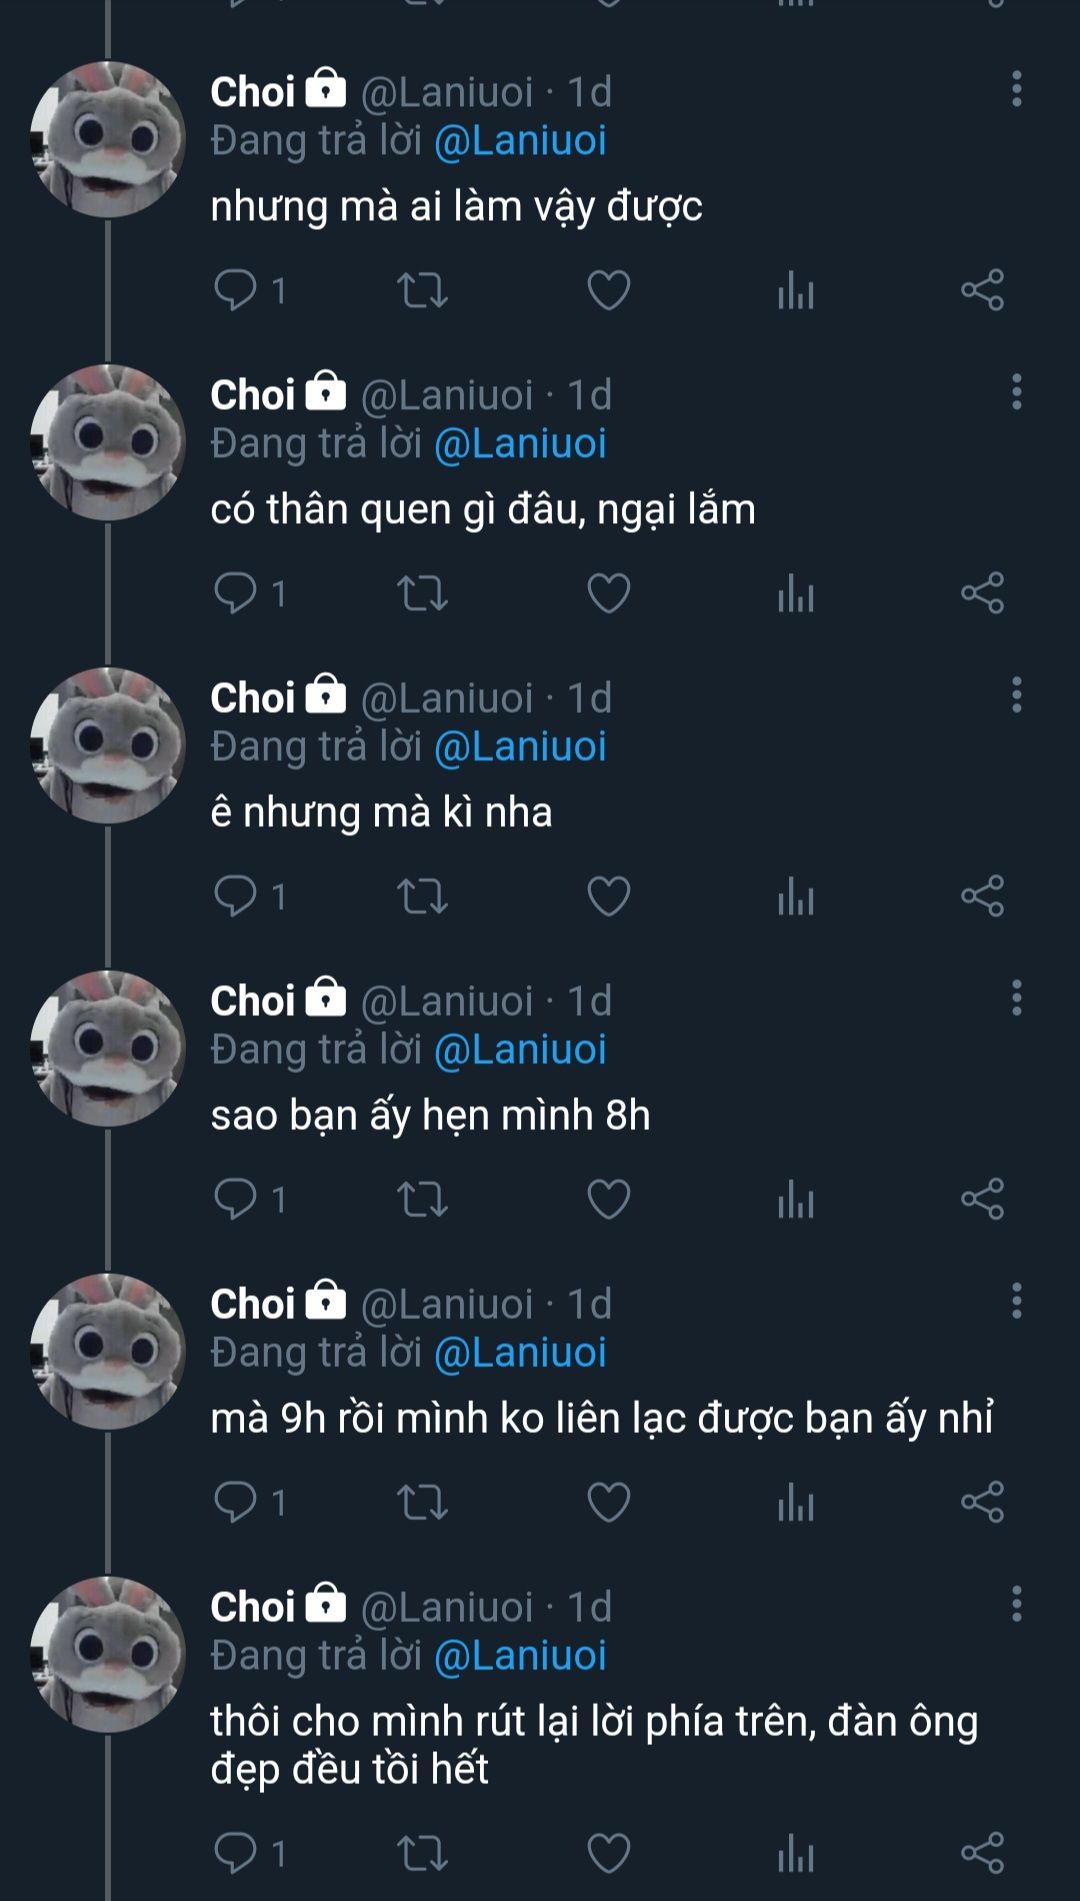Screen dimensions: 1080x1901
Task: Retweet the "thôi cho mình rút lại" tweet
Action: [x=422, y=1853]
